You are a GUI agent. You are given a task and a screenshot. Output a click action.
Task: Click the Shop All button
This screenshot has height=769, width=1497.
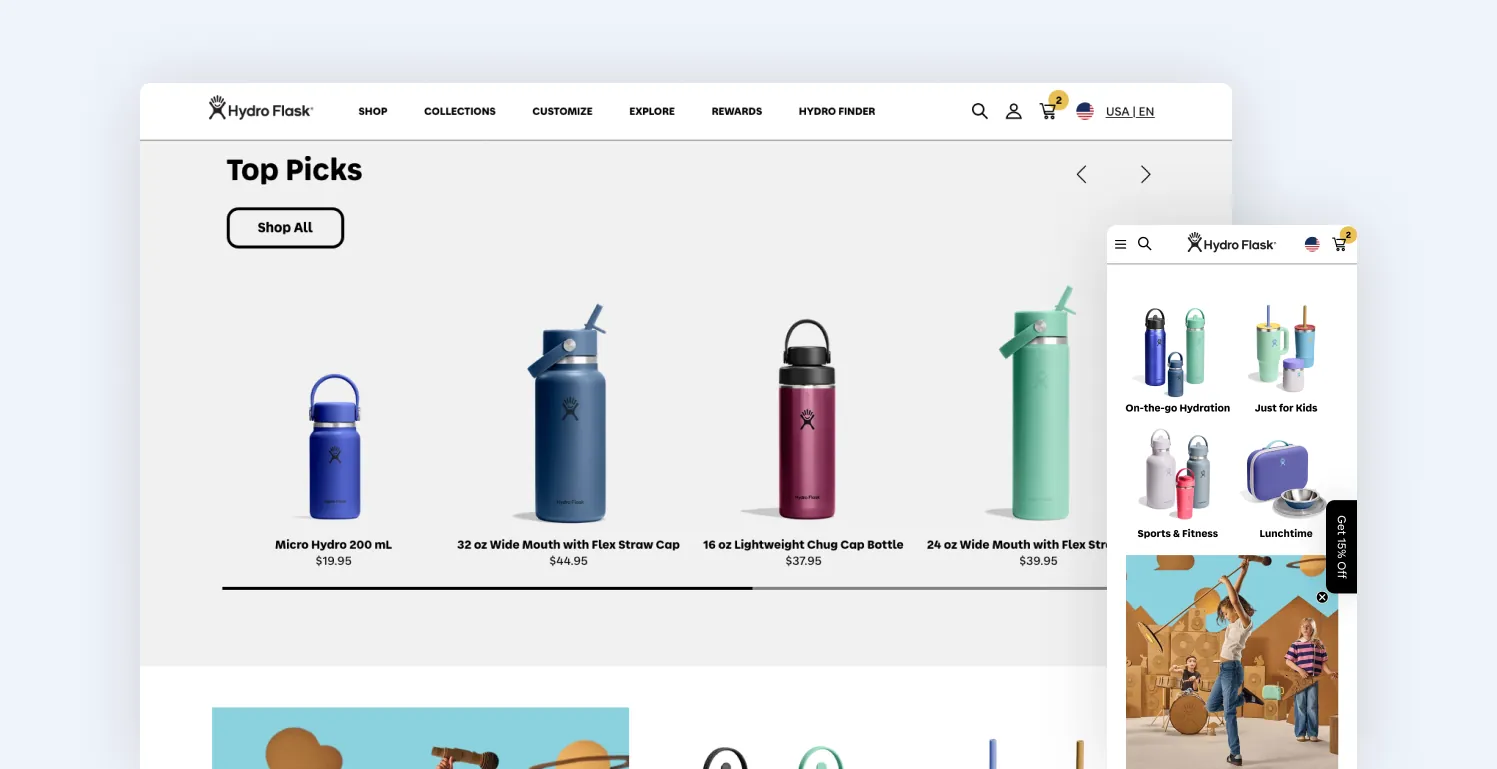(285, 228)
